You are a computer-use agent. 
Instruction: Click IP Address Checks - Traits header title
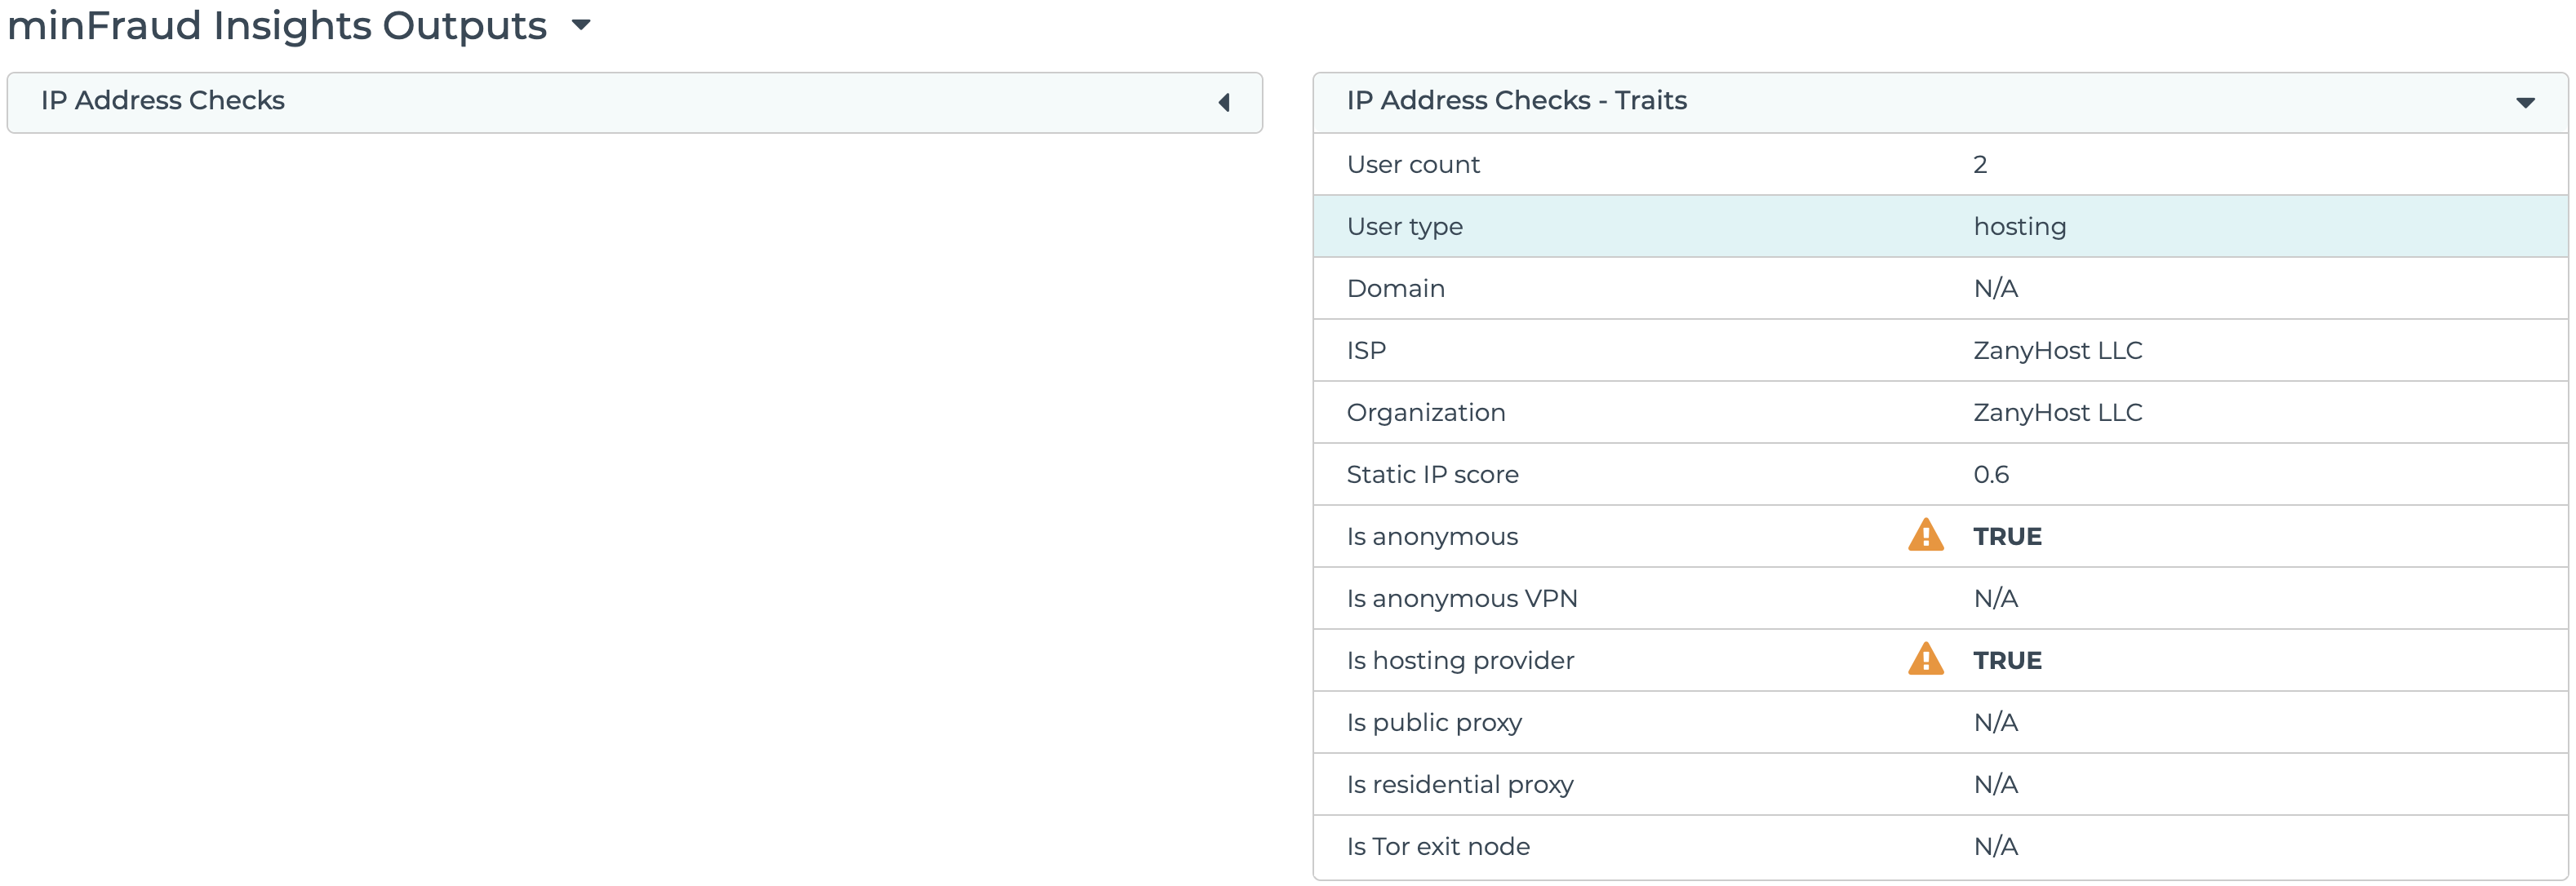[x=1515, y=101]
